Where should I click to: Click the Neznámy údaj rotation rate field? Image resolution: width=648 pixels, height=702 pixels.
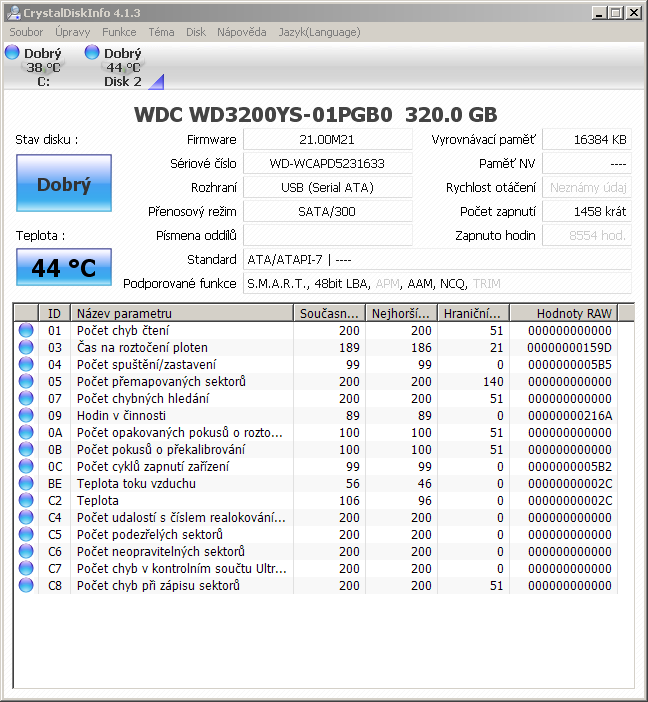pos(587,188)
